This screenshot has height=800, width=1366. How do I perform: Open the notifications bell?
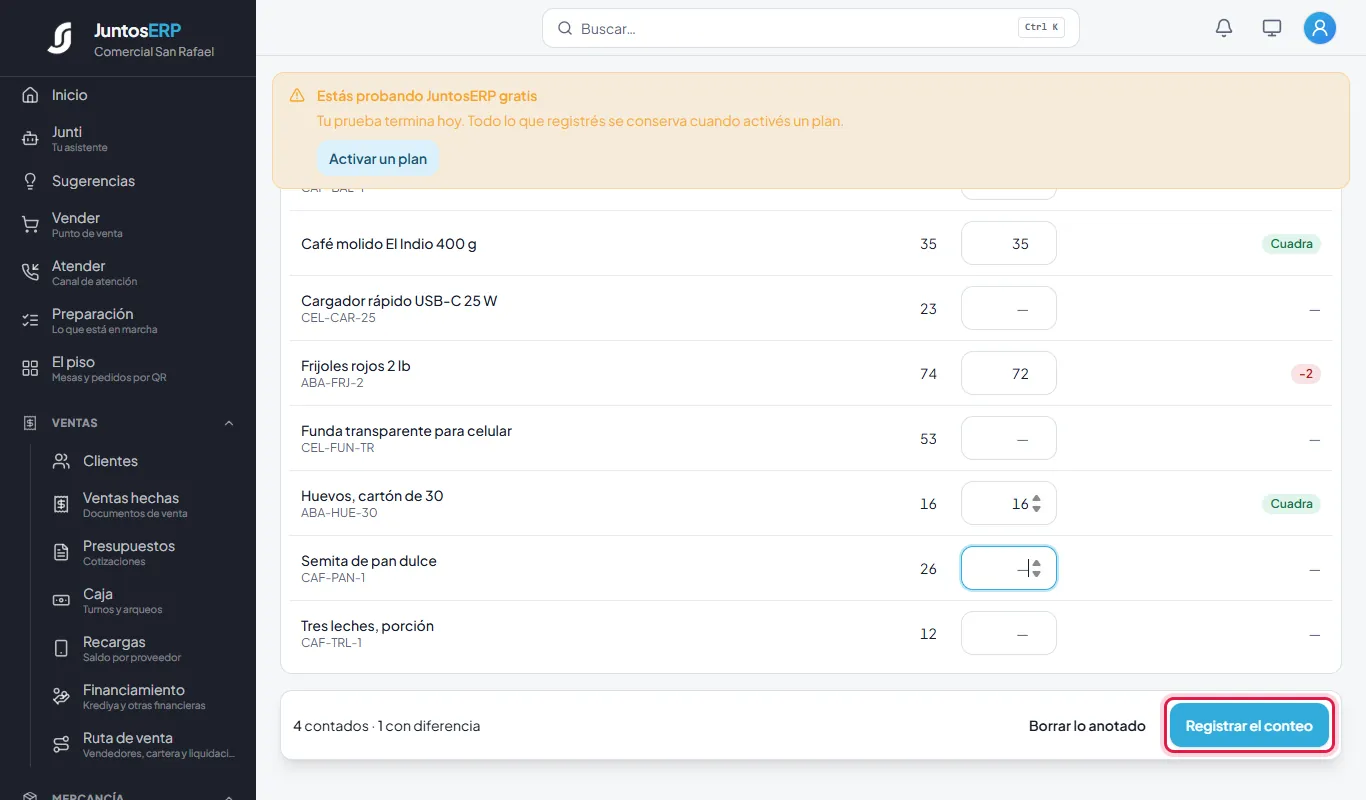[1224, 28]
